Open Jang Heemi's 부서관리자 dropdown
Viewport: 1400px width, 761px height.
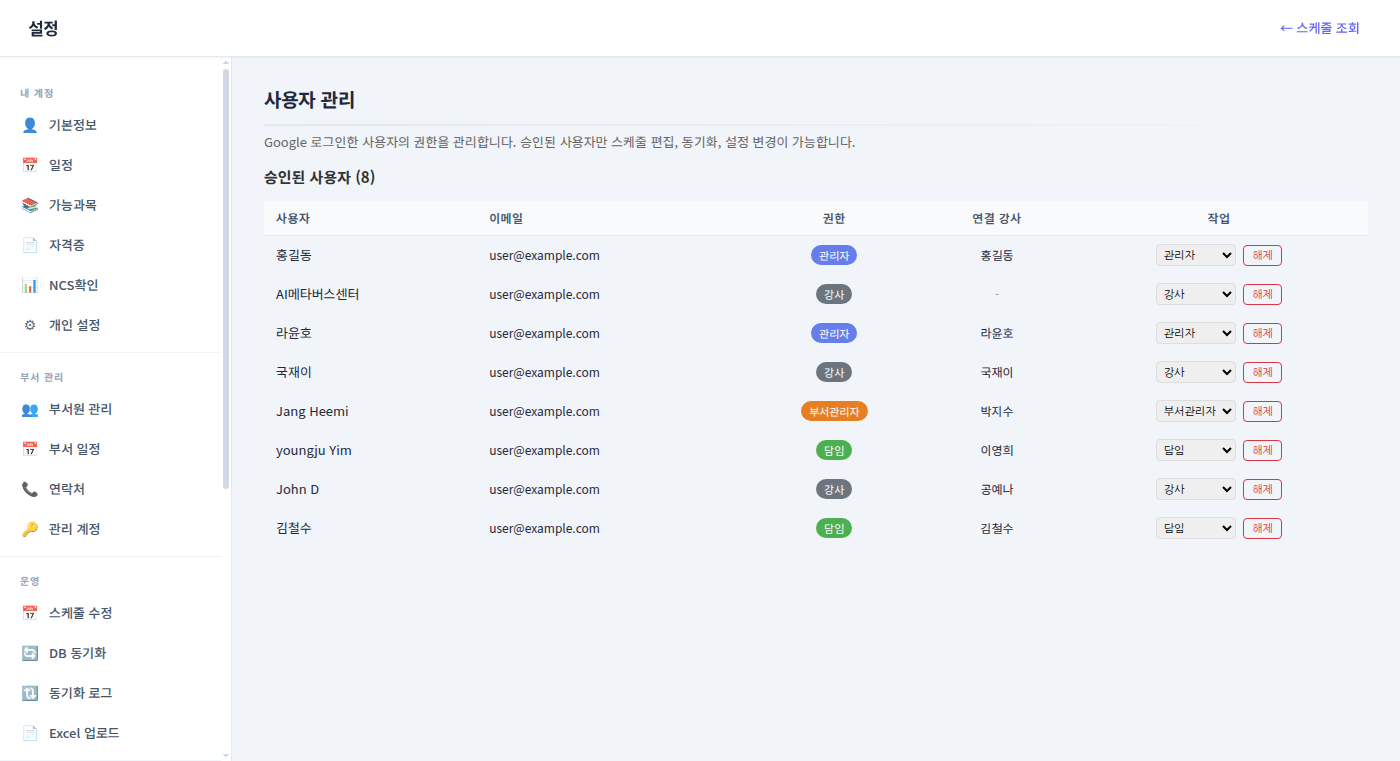[x=1195, y=411]
